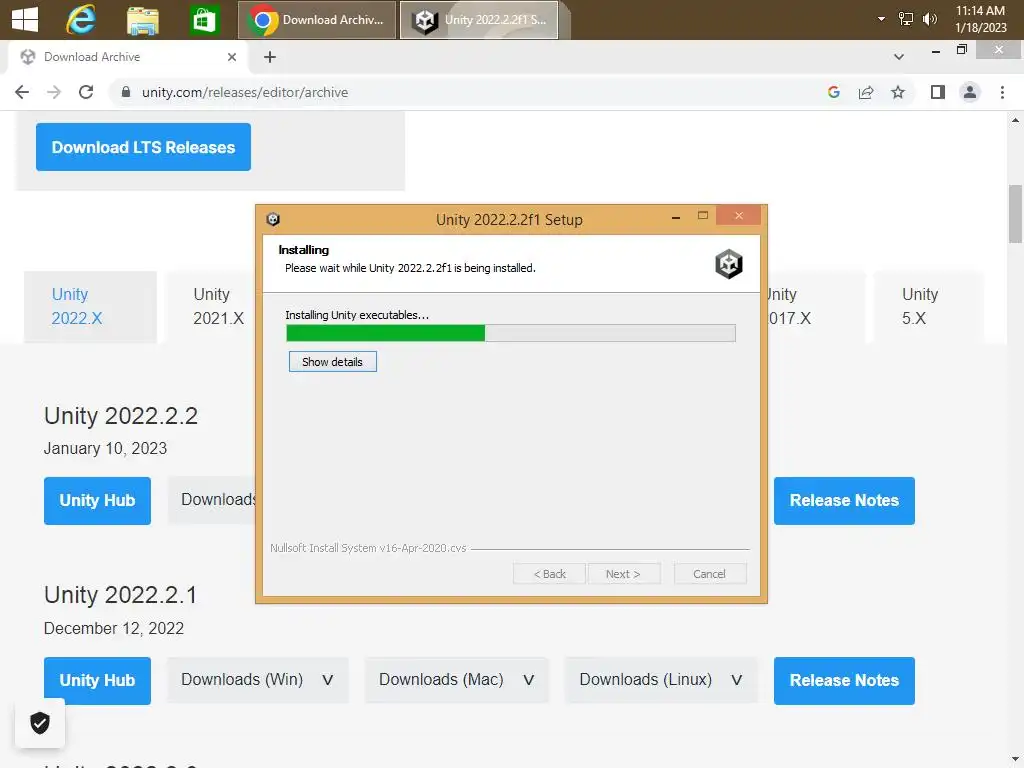
Task: Click the page vertical scrollbar thumb
Action: [x=1015, y=214]
